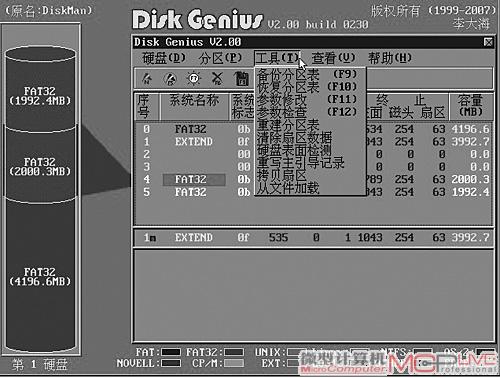Click row number 2 in the partition table
Screen dimensions: 500x378
[146, 154]
